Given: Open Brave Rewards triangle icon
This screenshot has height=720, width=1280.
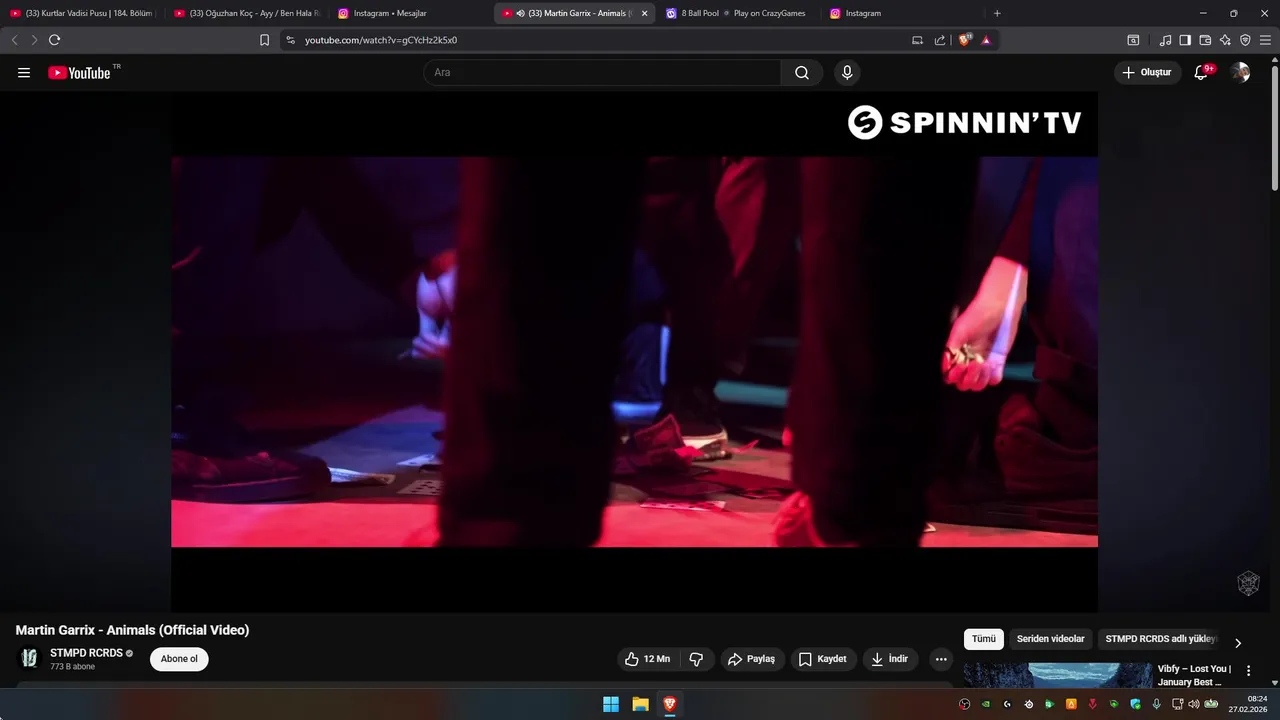Looking at the screenshot, I should 986,40.
